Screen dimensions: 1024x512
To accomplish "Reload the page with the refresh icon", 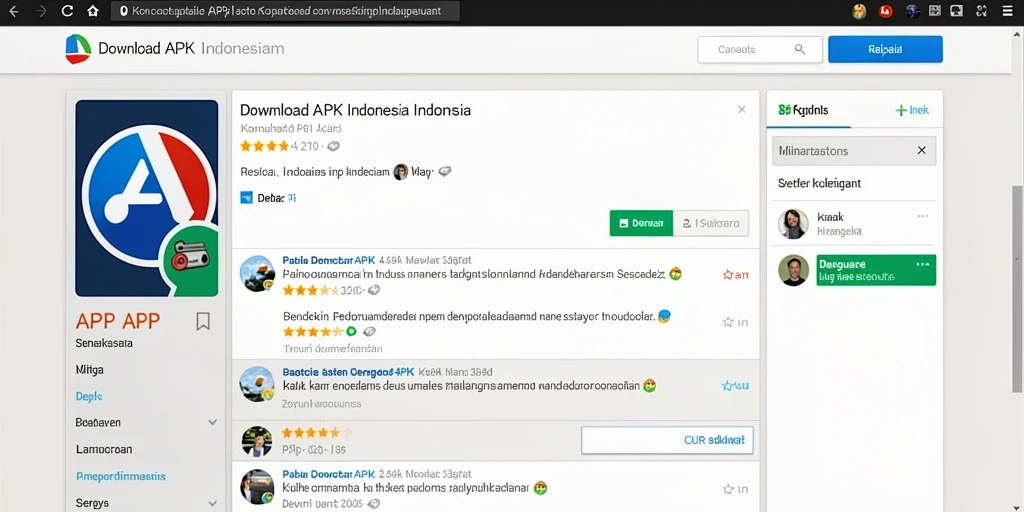I will click(x=67, y=11).
